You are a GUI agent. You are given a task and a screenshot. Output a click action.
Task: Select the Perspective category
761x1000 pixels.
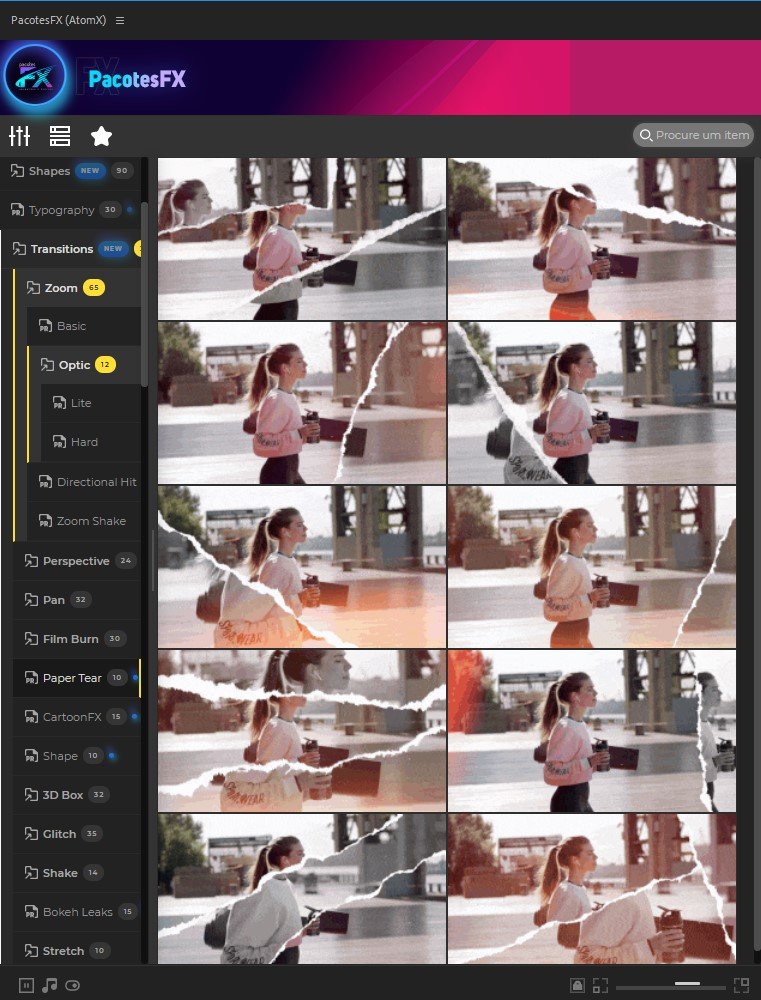(75, 561)
